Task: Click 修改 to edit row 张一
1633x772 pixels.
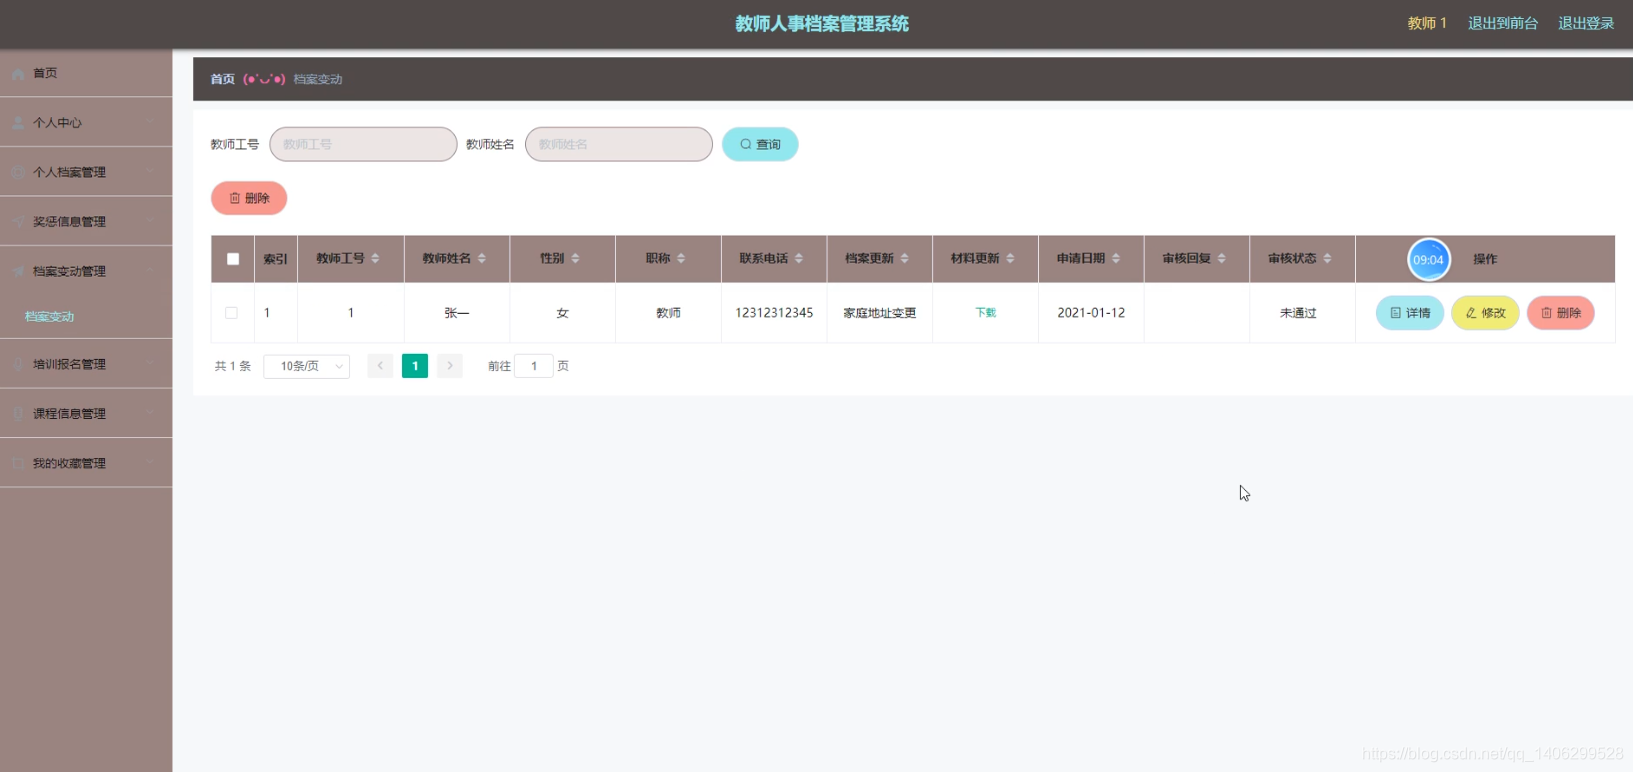Action: click(1485, 313)
